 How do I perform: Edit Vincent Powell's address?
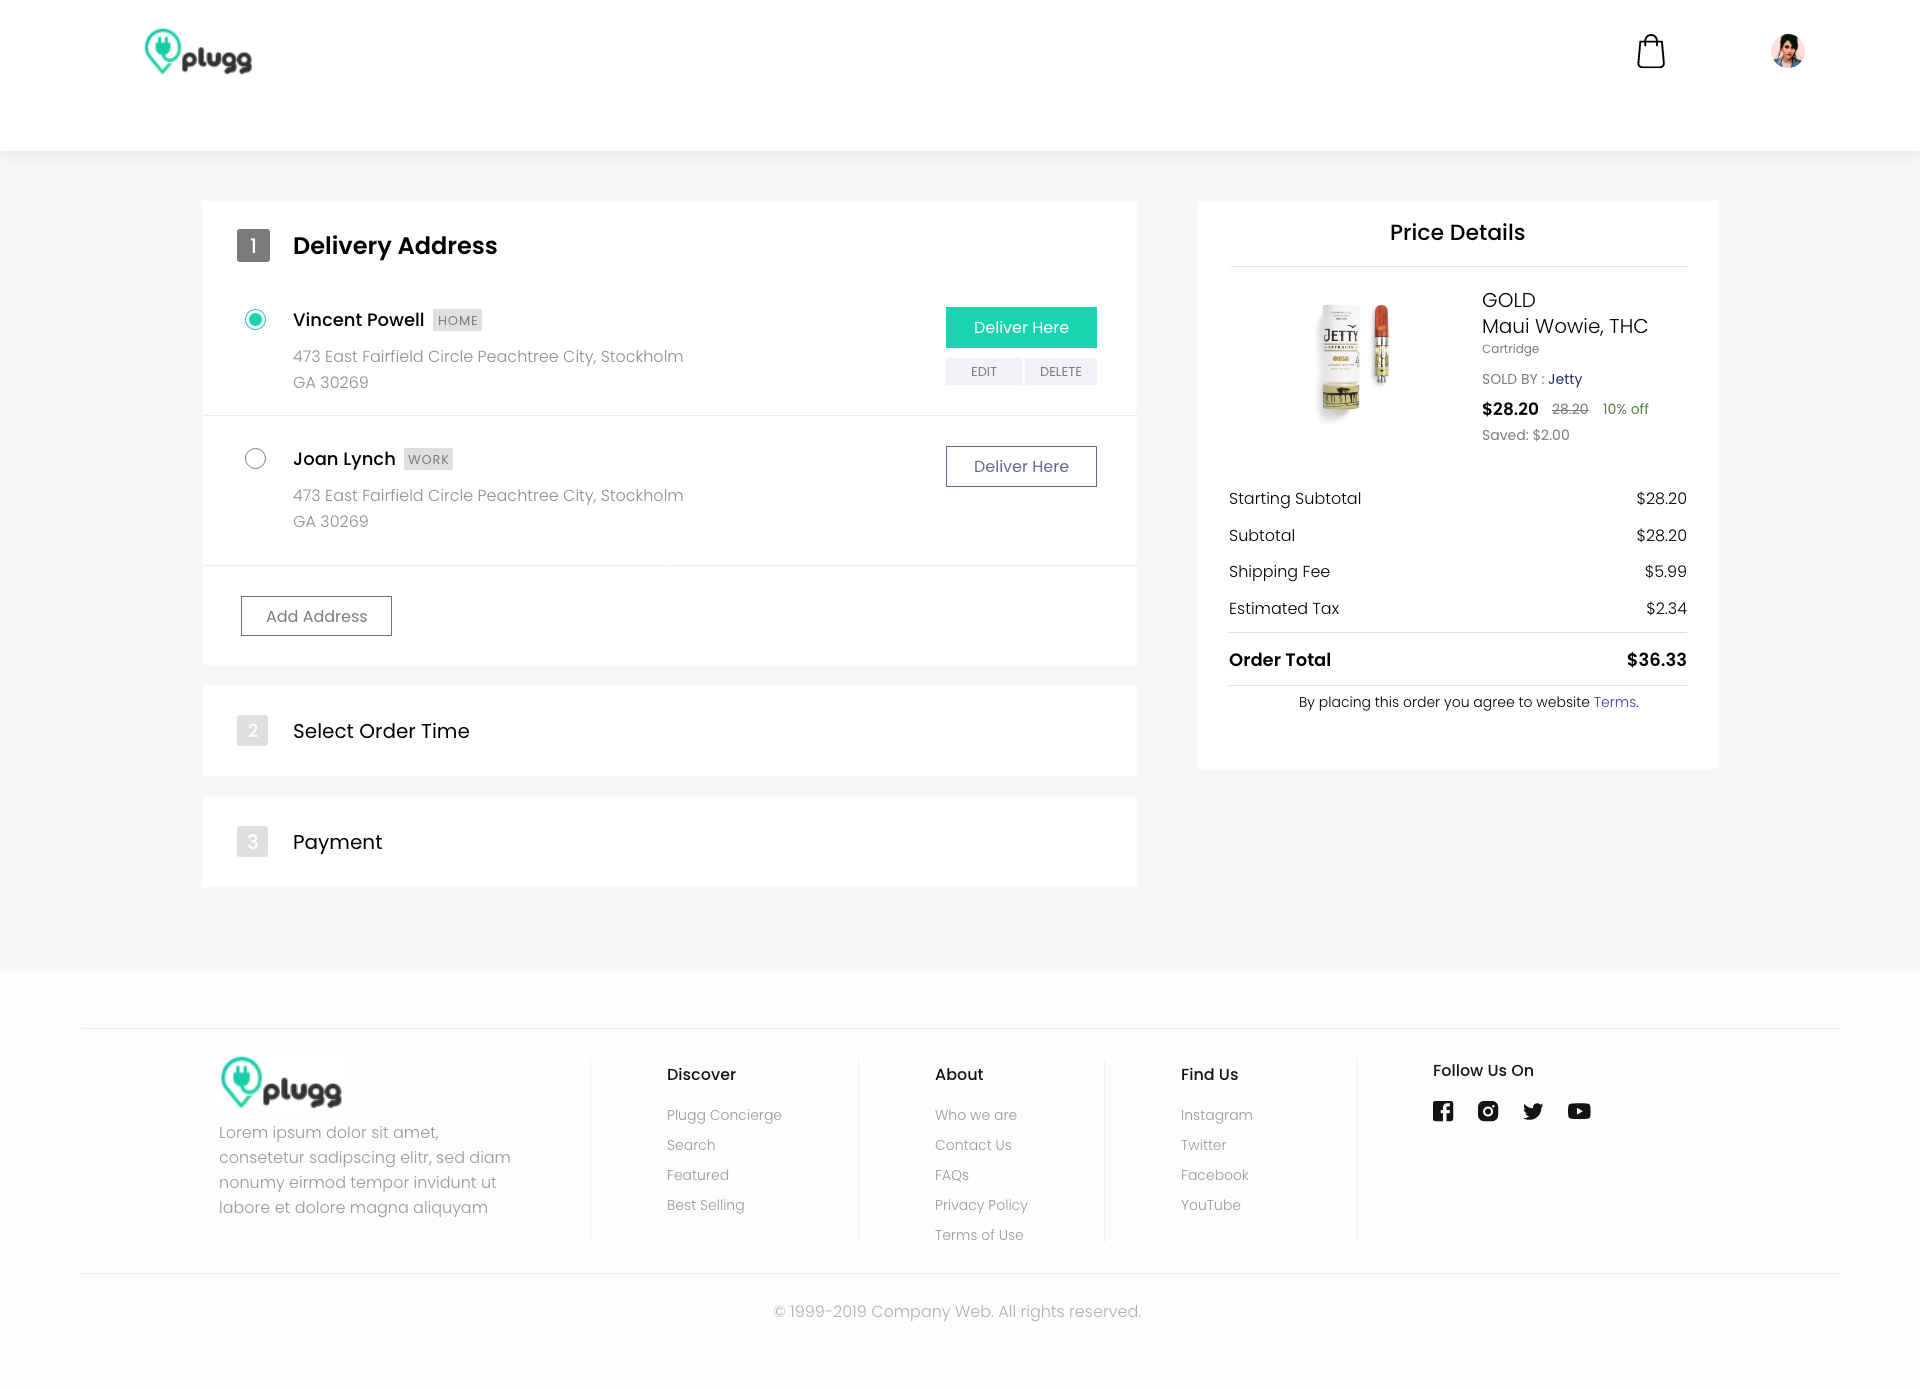(984, 371)
